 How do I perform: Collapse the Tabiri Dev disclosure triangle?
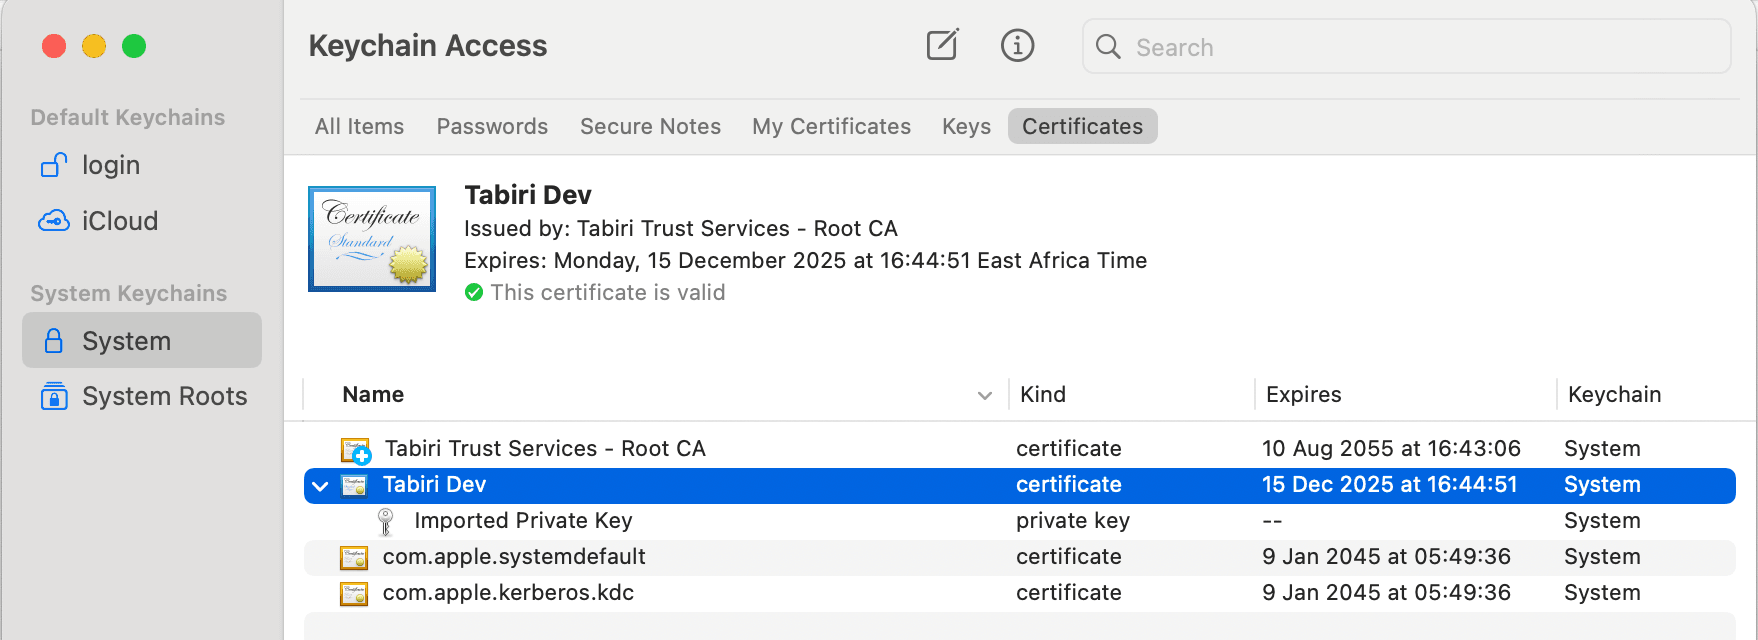point(320,486)
